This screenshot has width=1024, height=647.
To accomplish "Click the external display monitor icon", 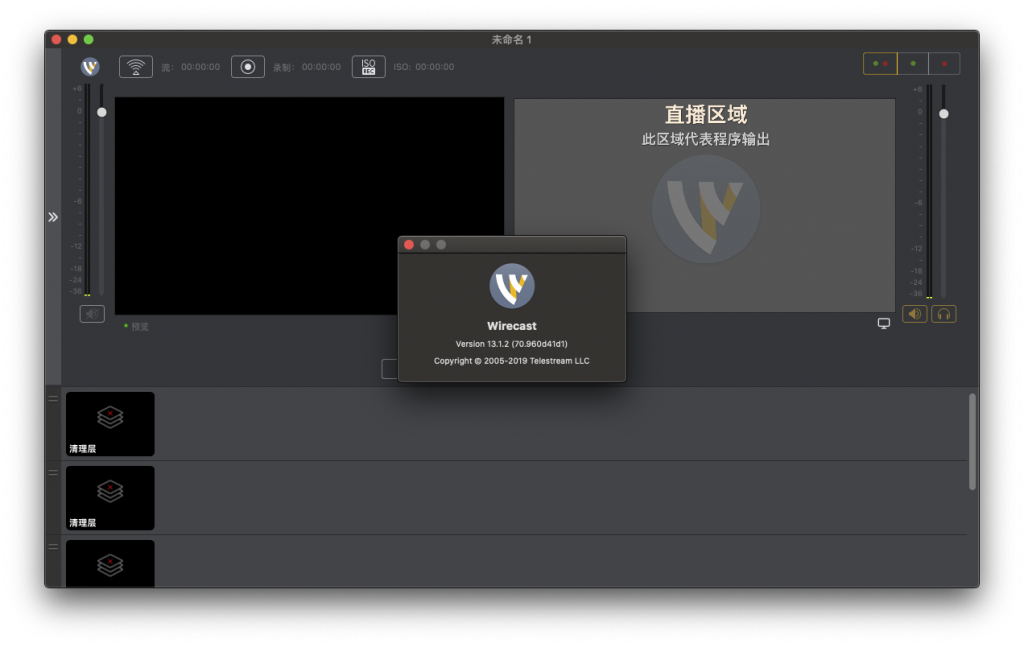I will 884,323.
